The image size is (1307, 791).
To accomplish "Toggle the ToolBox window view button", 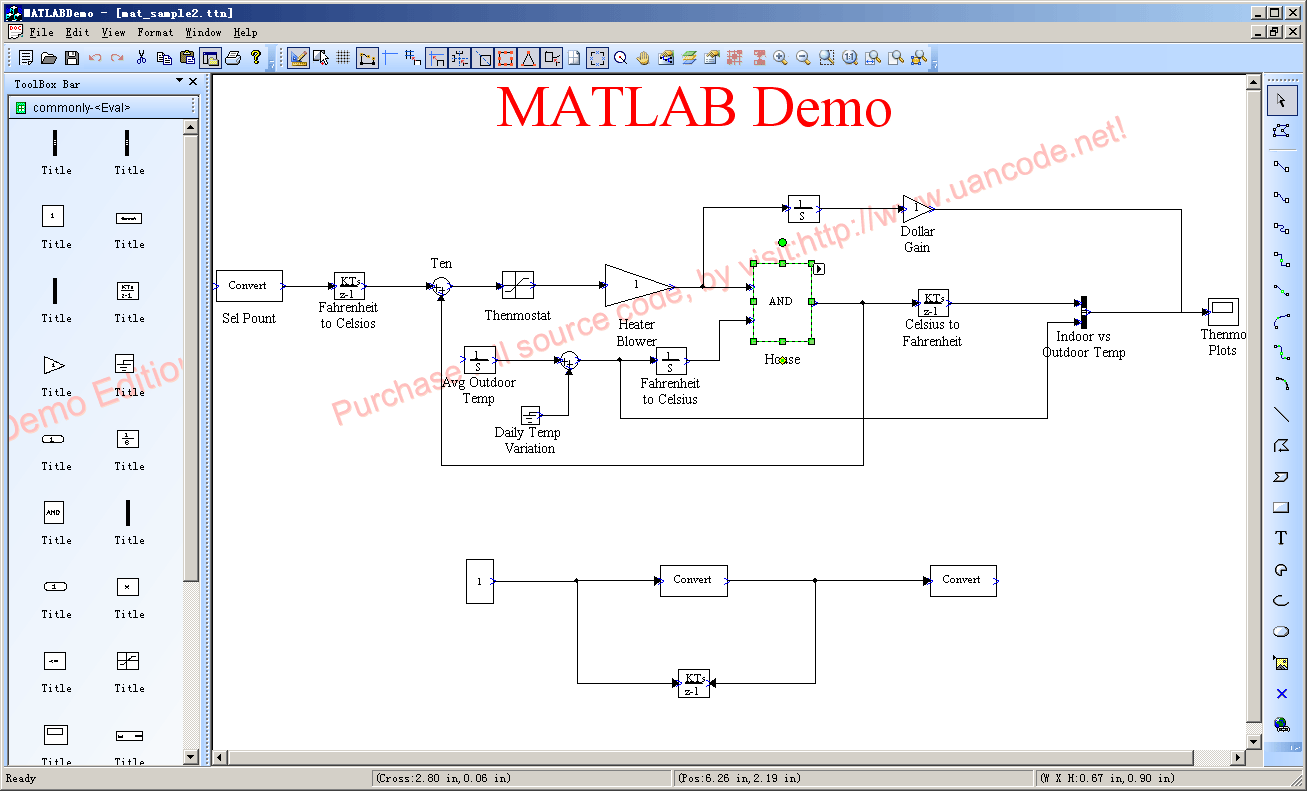I will pos(210,58).
